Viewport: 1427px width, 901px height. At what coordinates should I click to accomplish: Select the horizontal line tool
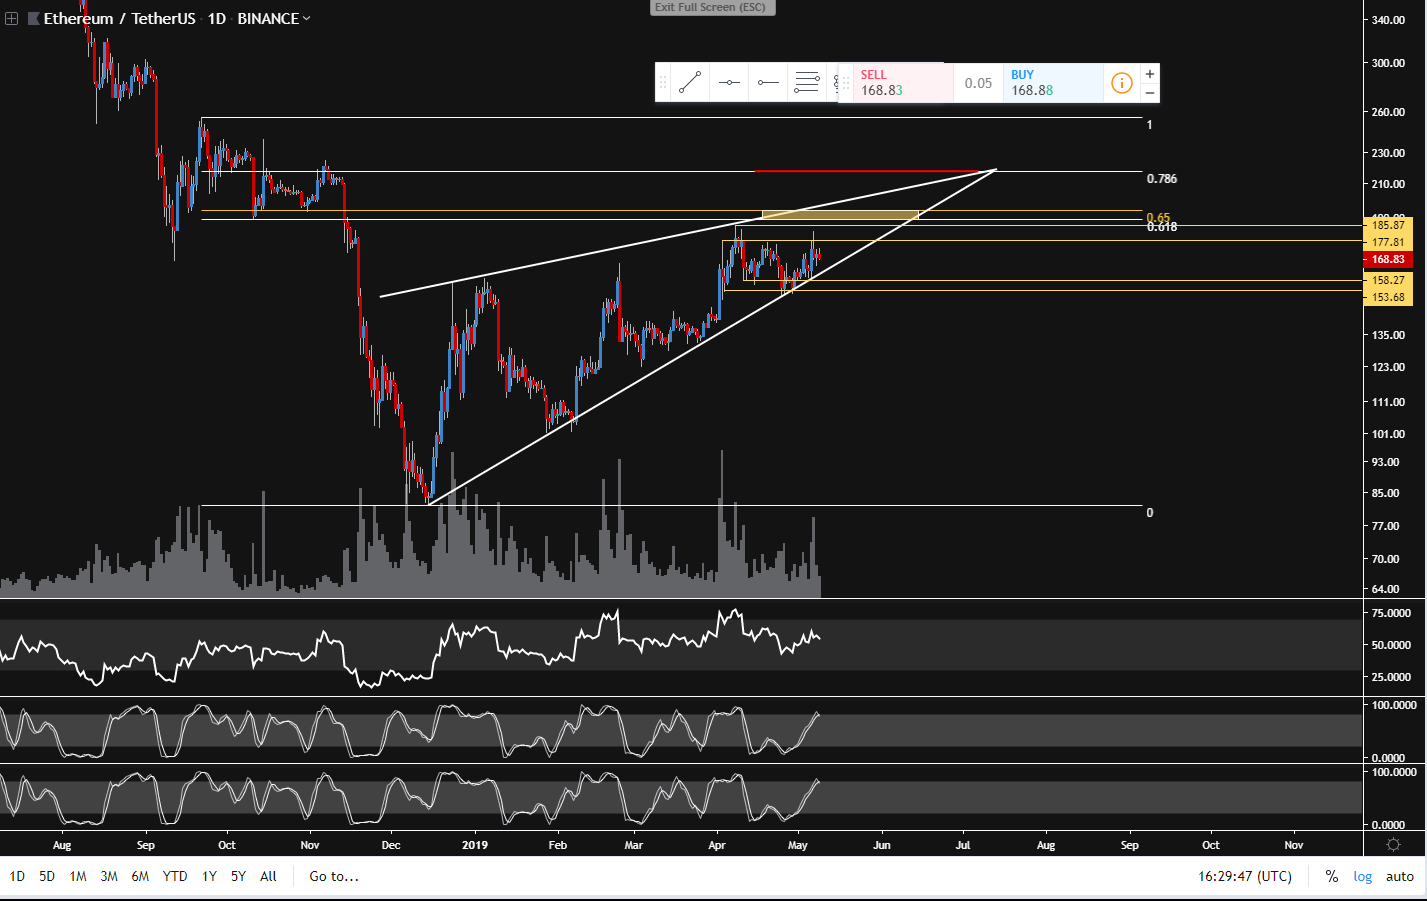click(729, 83)
